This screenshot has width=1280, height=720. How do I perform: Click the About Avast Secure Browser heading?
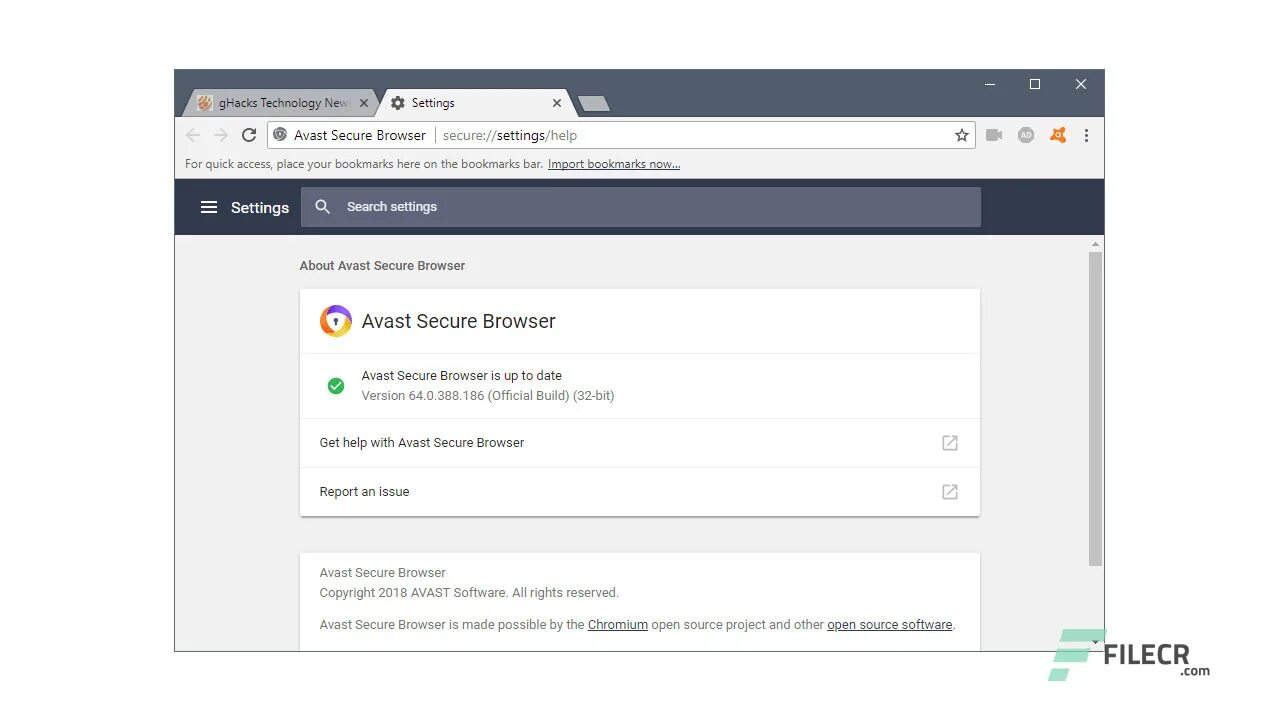pos(382,266)
